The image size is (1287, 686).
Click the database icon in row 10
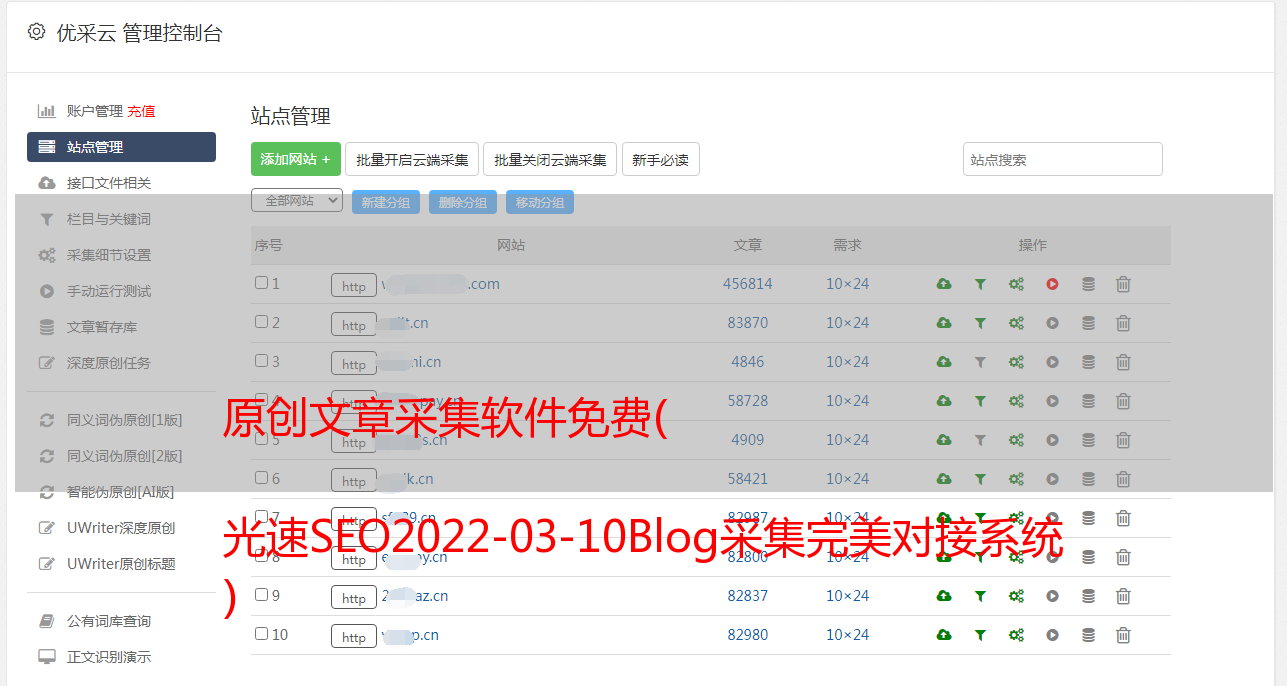1088,635
